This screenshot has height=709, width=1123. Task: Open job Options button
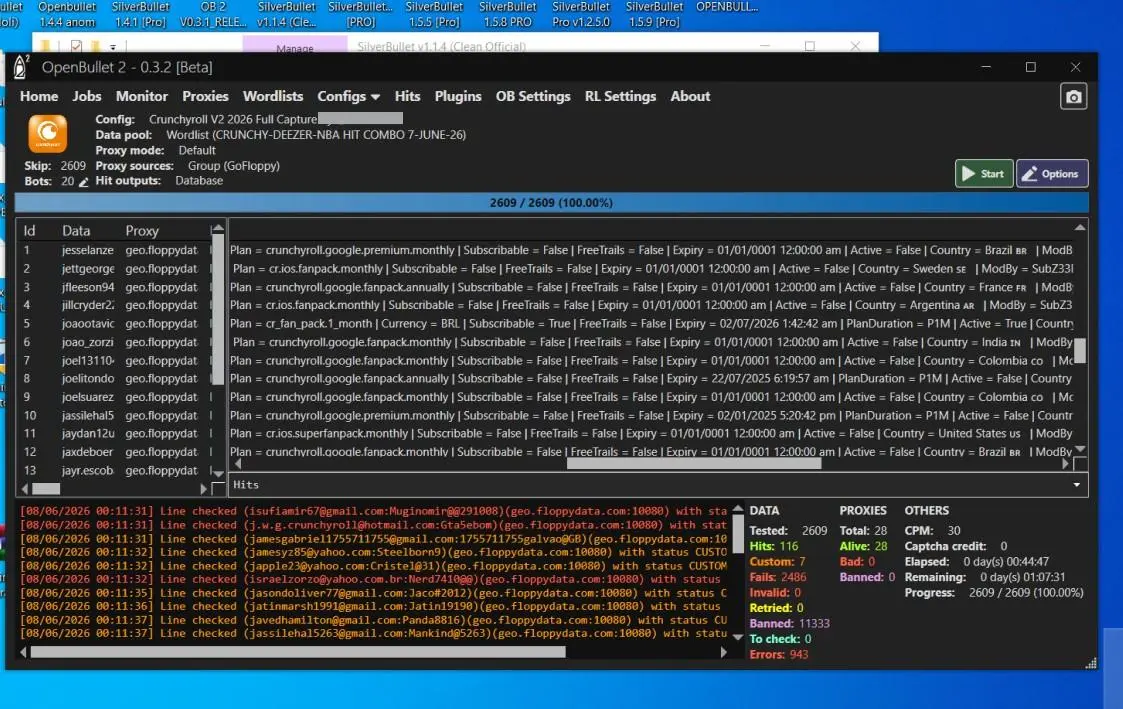pos(1051,173)
